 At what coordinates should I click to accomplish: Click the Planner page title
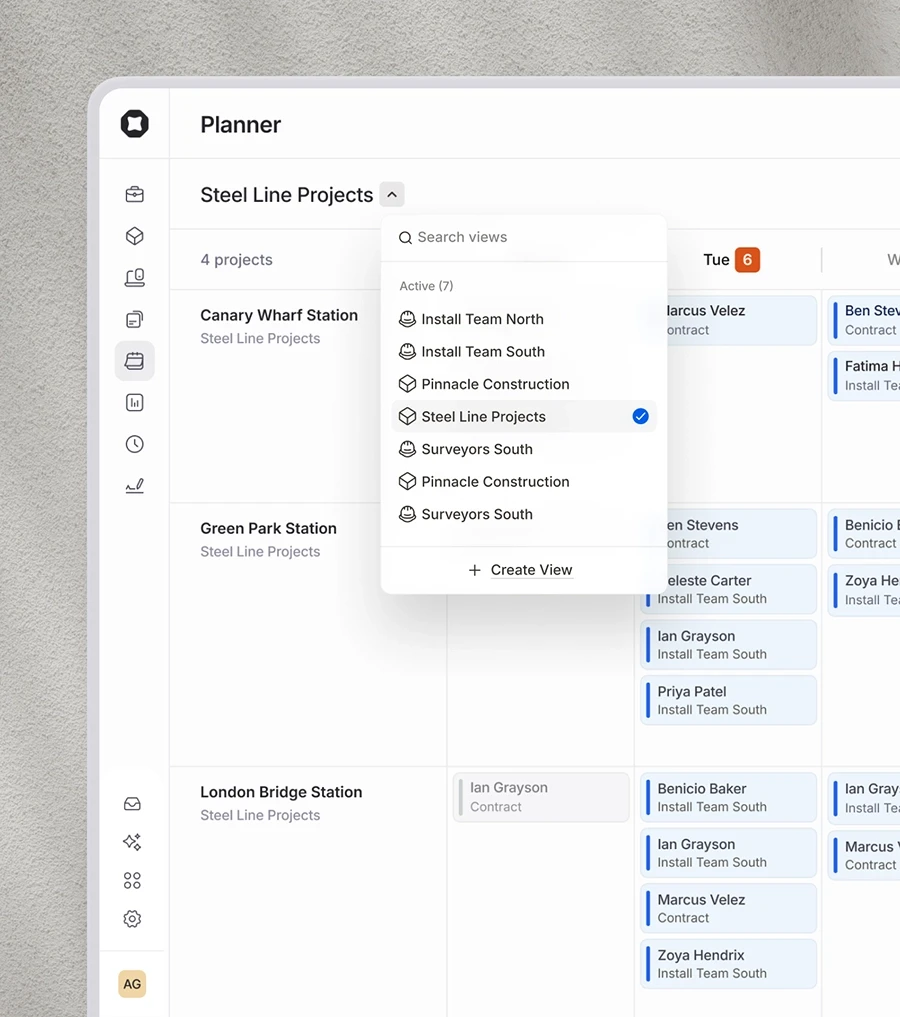click(241, 125)
